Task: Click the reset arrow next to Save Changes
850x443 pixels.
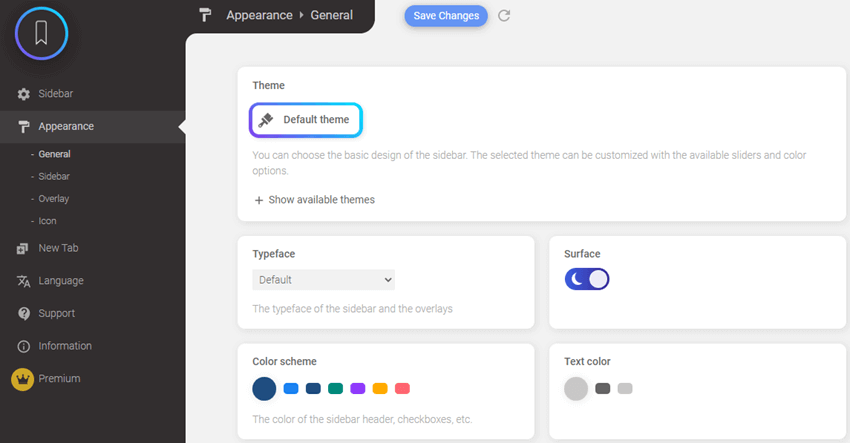Action: point(504,16)
